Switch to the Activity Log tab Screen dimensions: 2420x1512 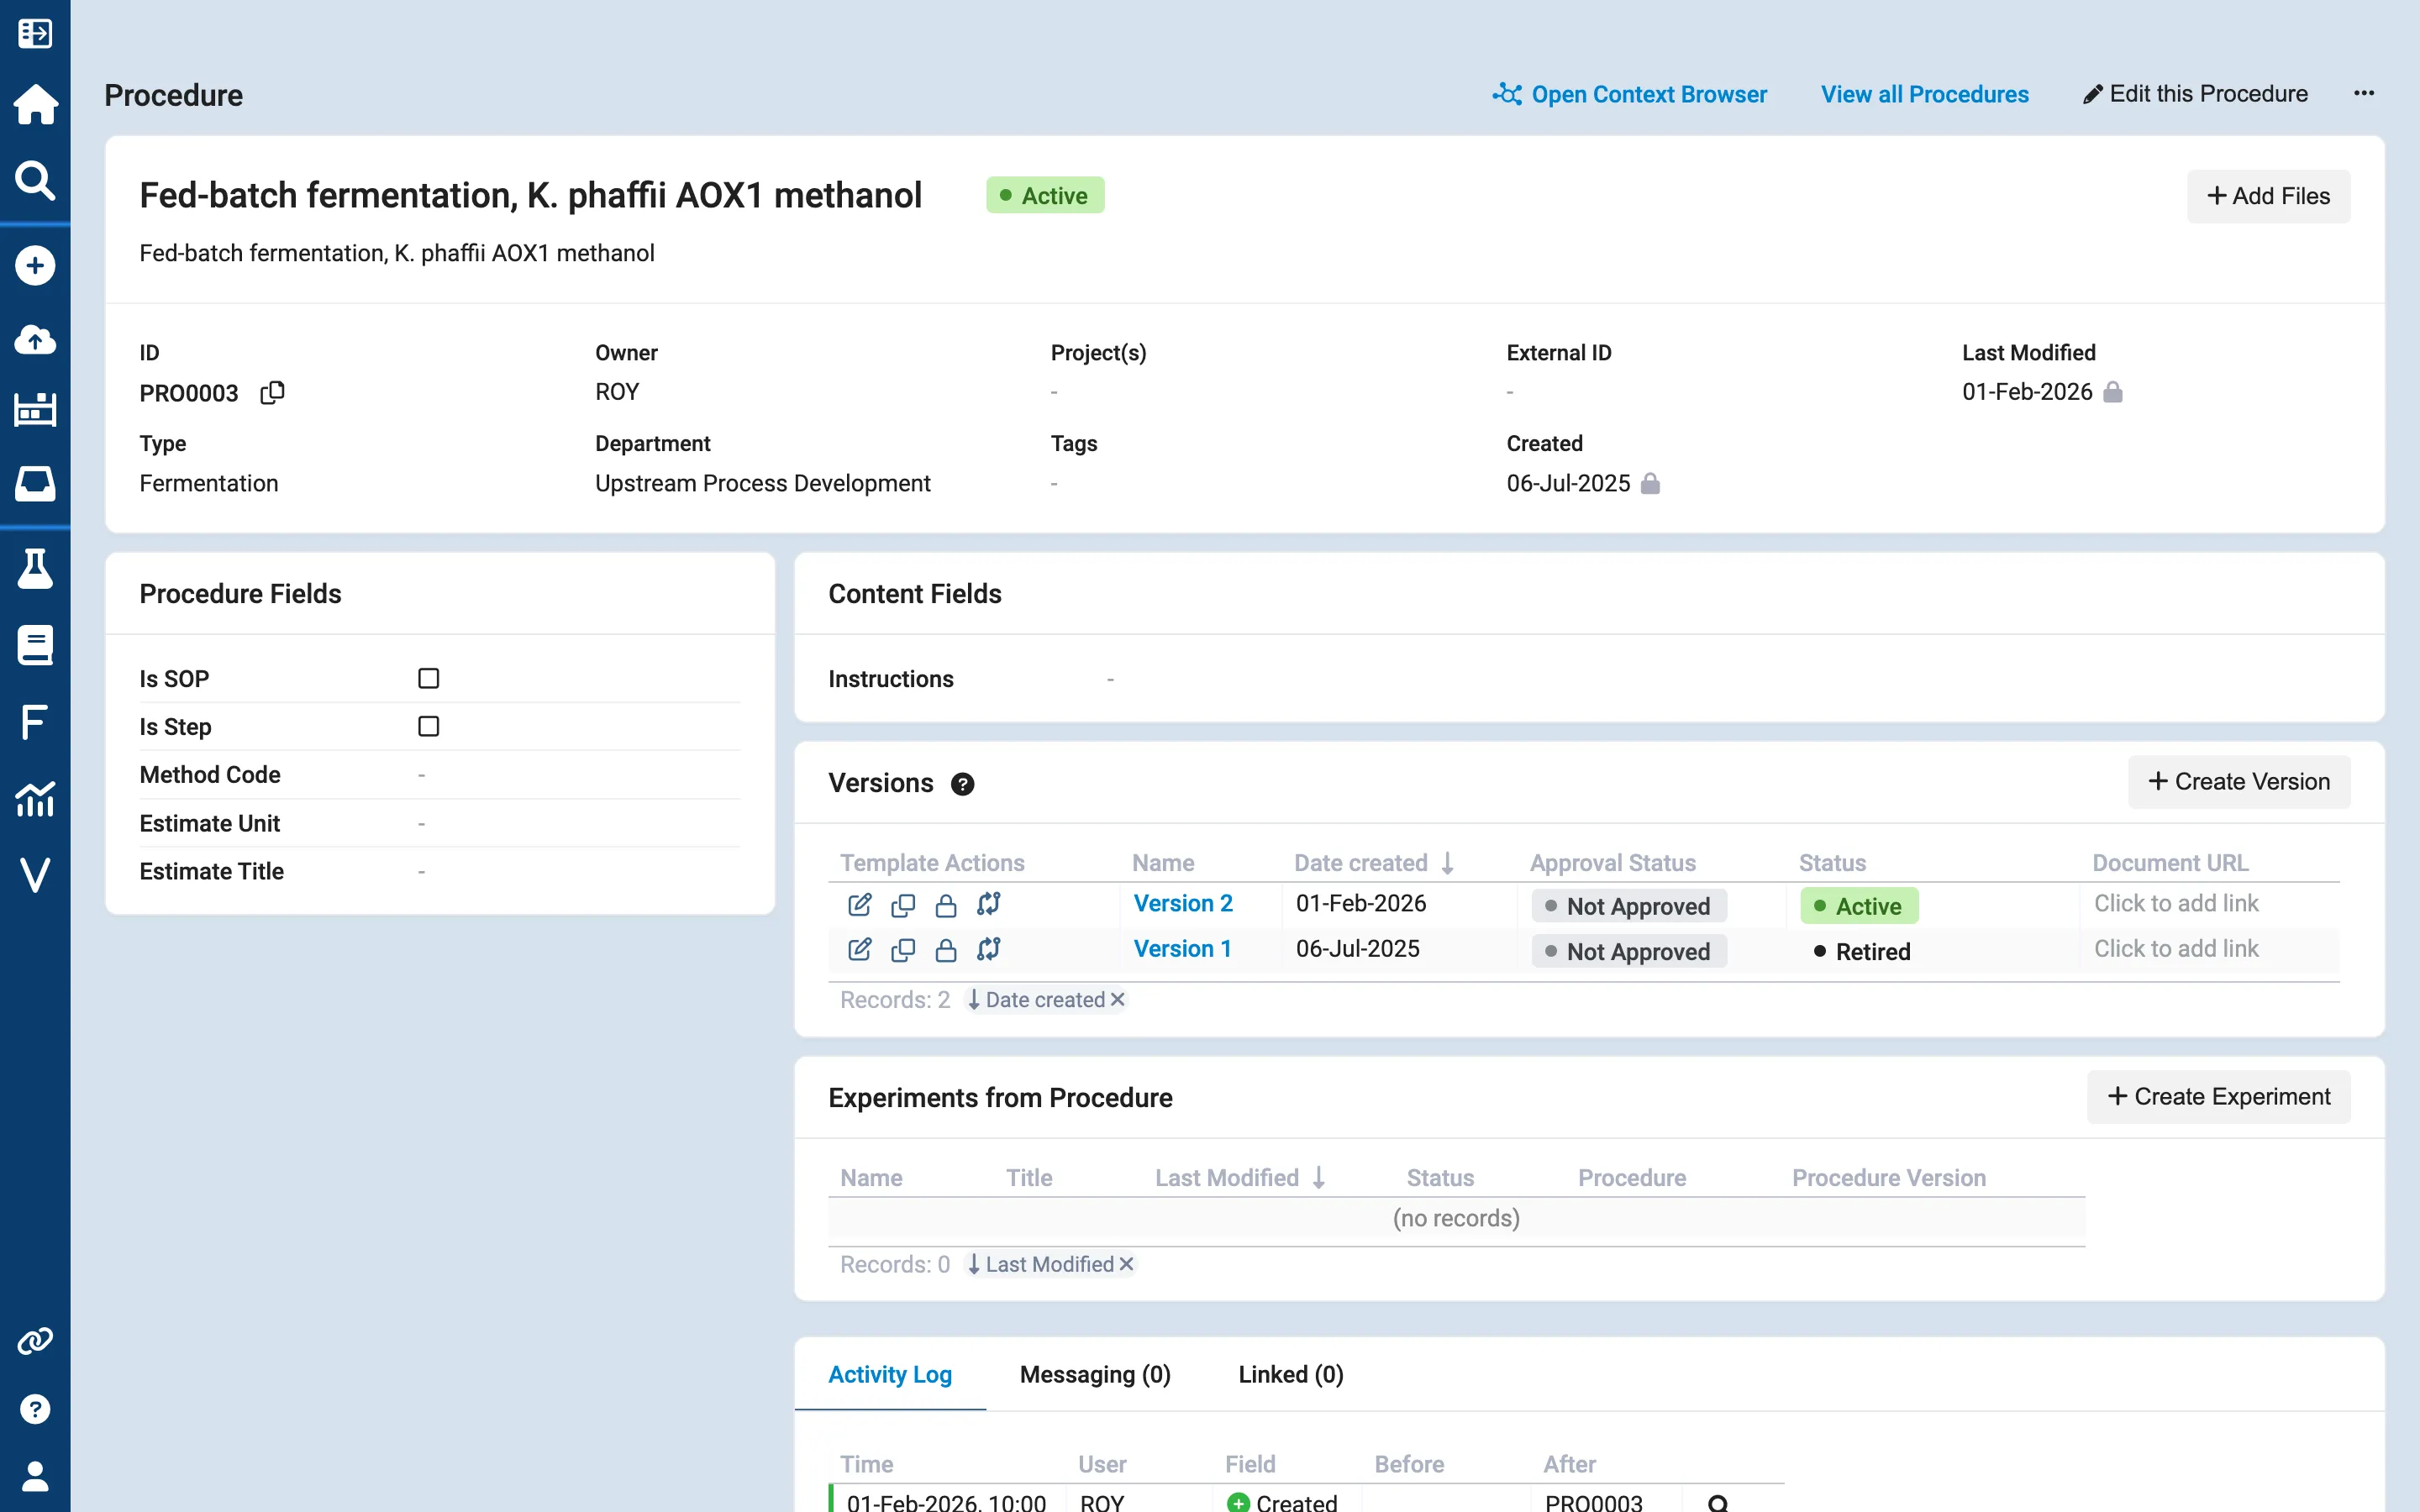pos(889,1374)
